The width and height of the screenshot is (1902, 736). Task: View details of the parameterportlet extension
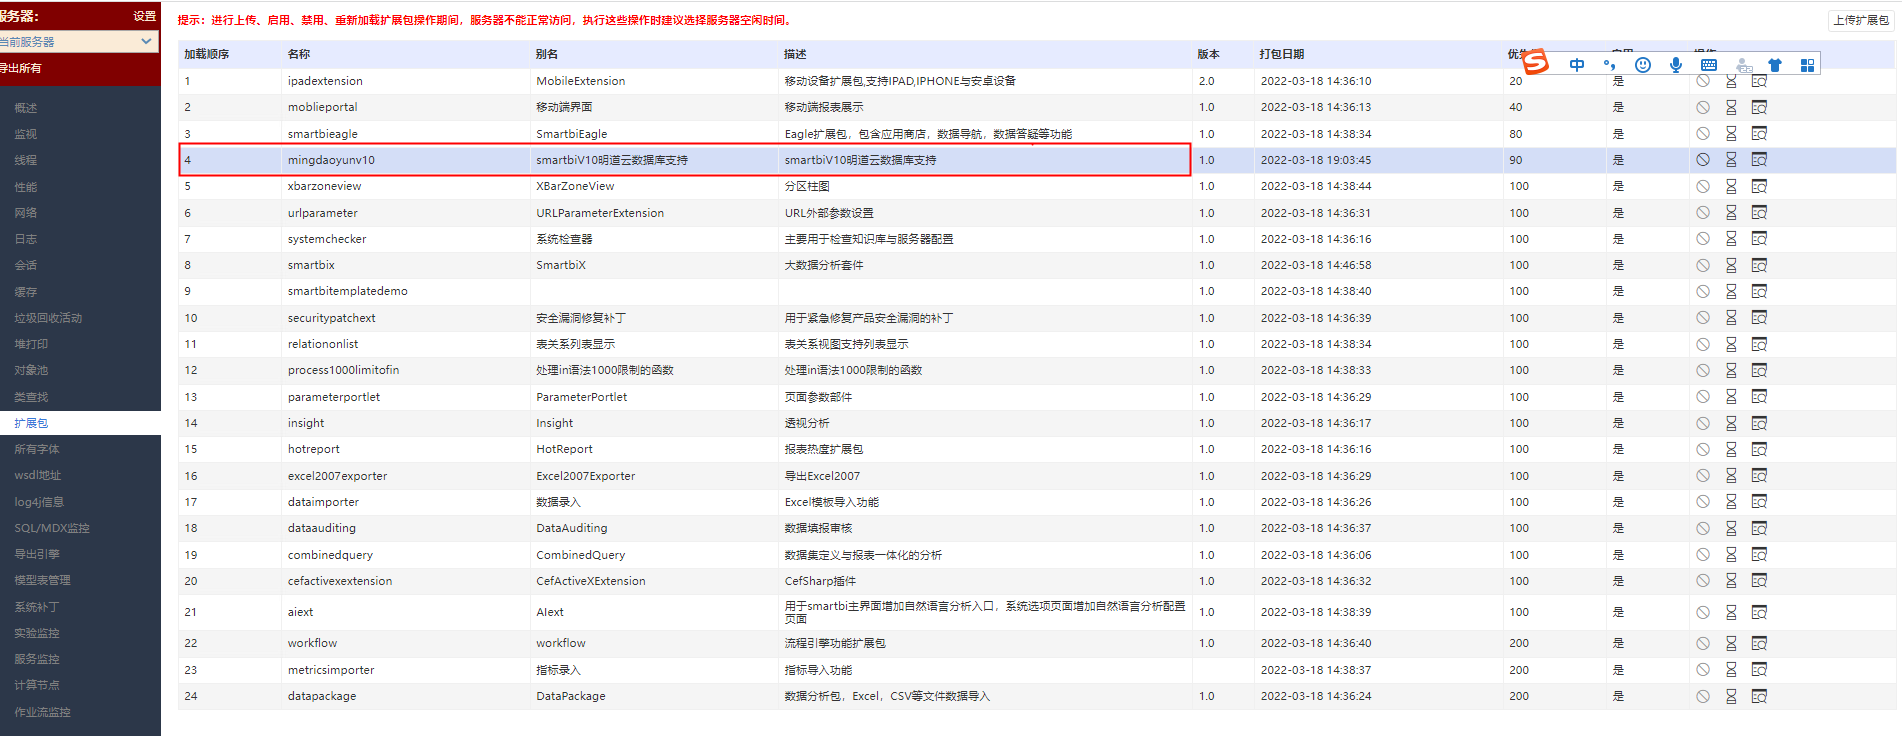(1759, 397)
